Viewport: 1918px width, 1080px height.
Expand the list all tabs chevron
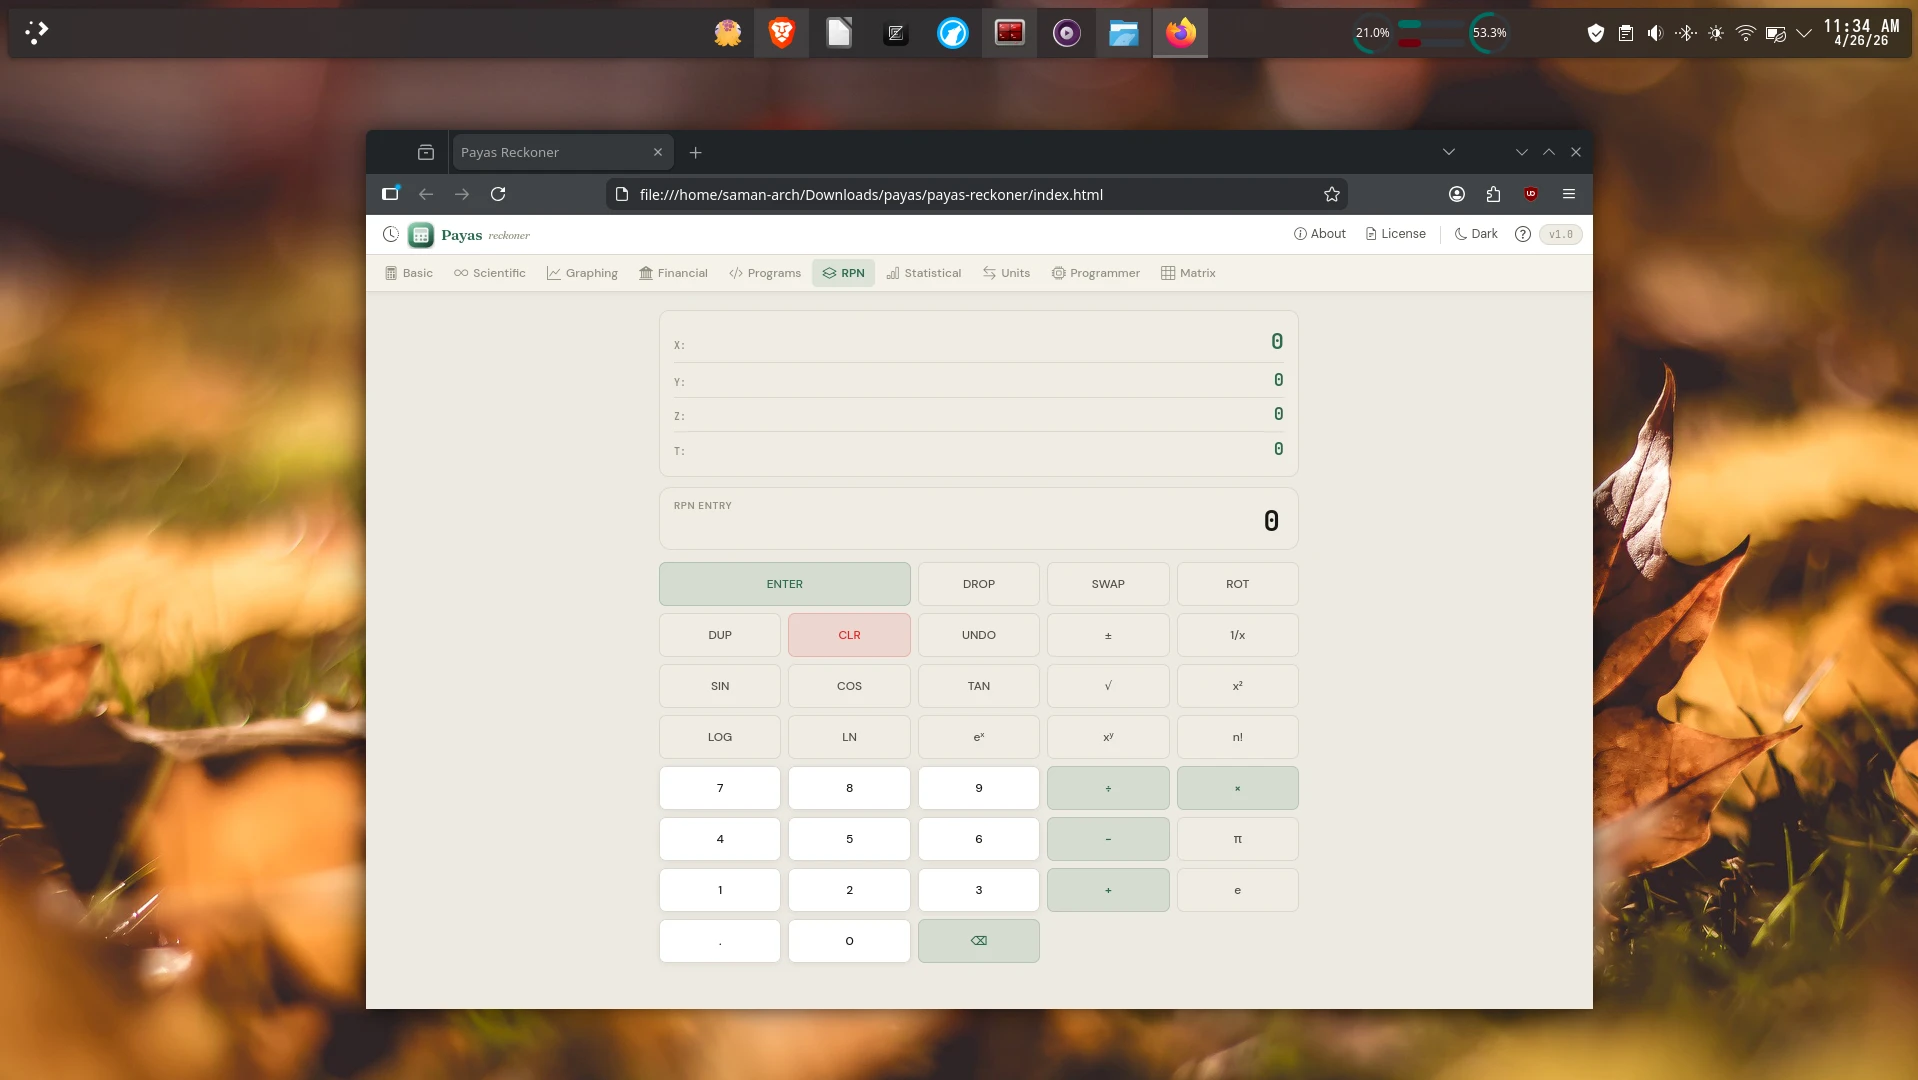1448,152
